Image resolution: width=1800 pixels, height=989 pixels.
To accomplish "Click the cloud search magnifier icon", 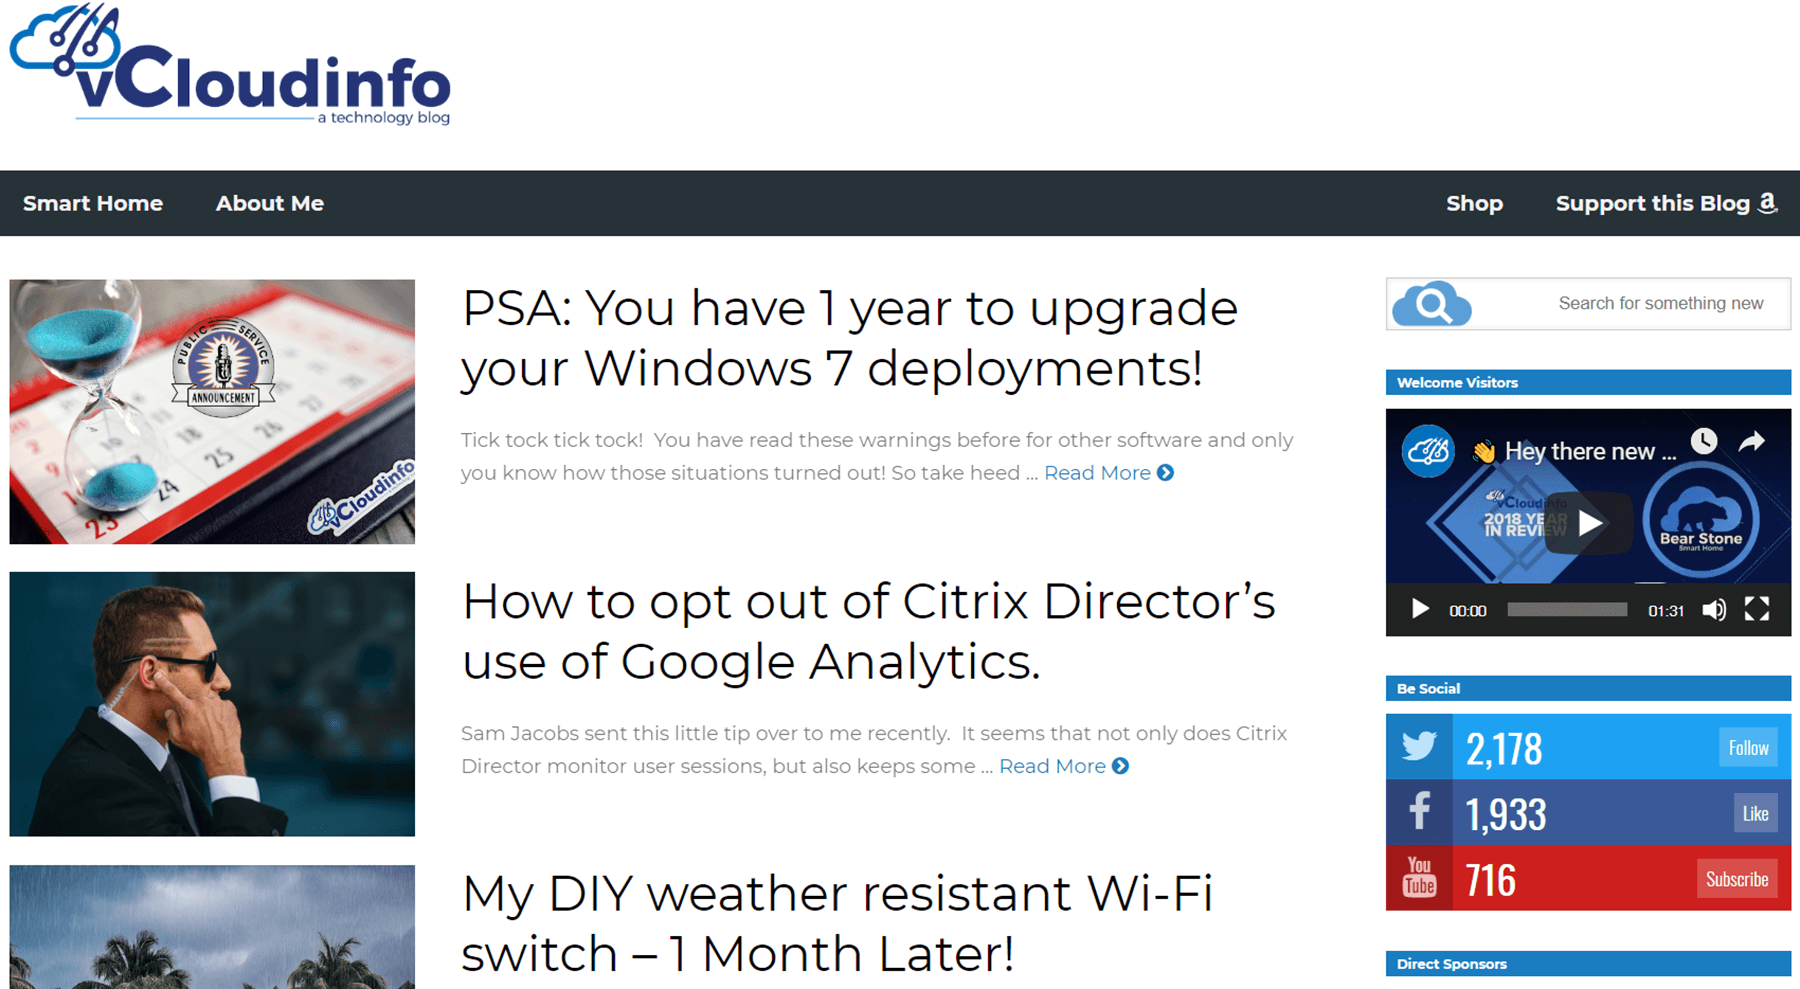I will tap(1432, 304).
